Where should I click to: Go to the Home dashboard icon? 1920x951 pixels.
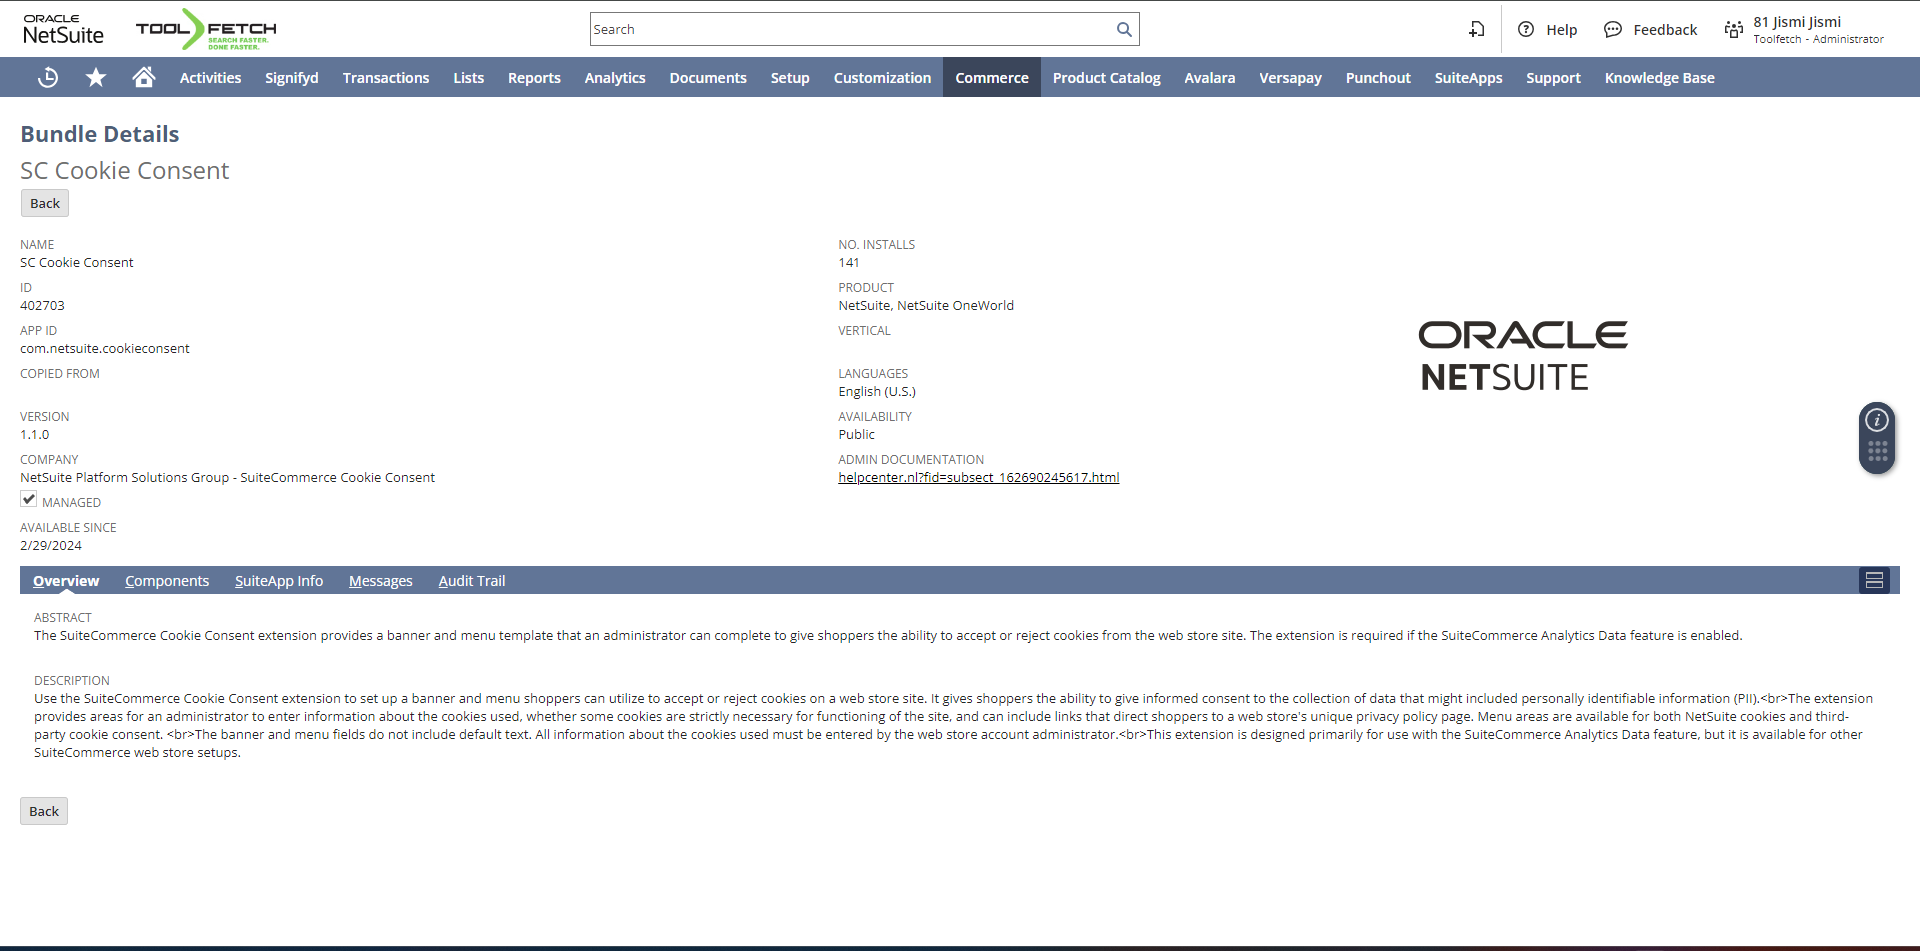[144, 78]
